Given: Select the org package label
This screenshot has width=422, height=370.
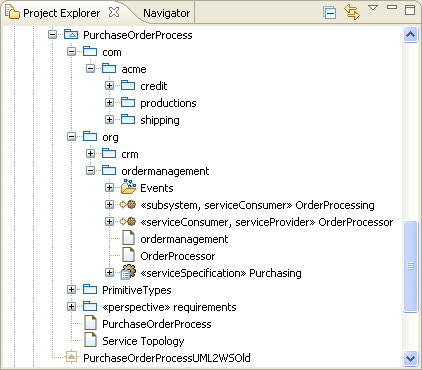Looking at the screenshot, I should [x=110, y=138].
